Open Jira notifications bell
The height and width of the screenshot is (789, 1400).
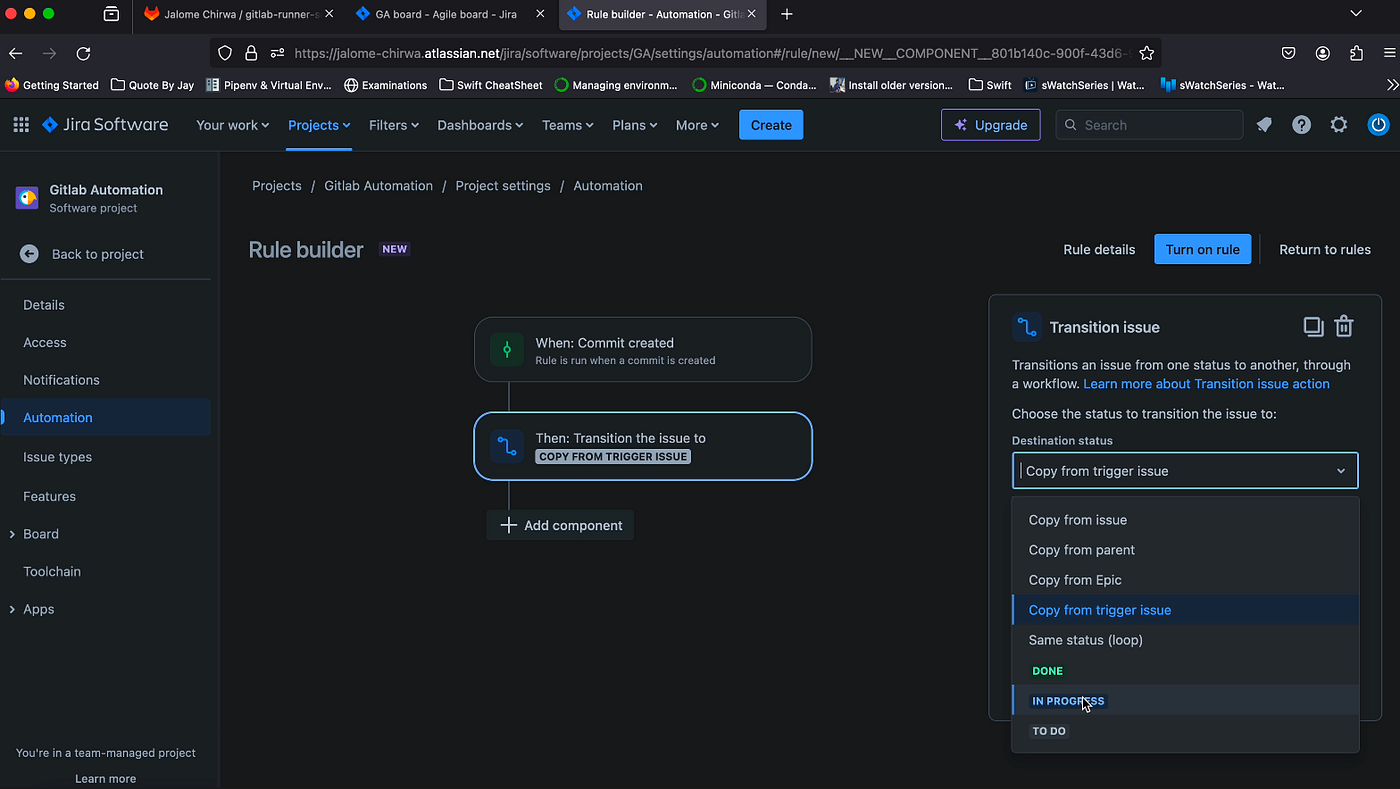(1264, 124)
